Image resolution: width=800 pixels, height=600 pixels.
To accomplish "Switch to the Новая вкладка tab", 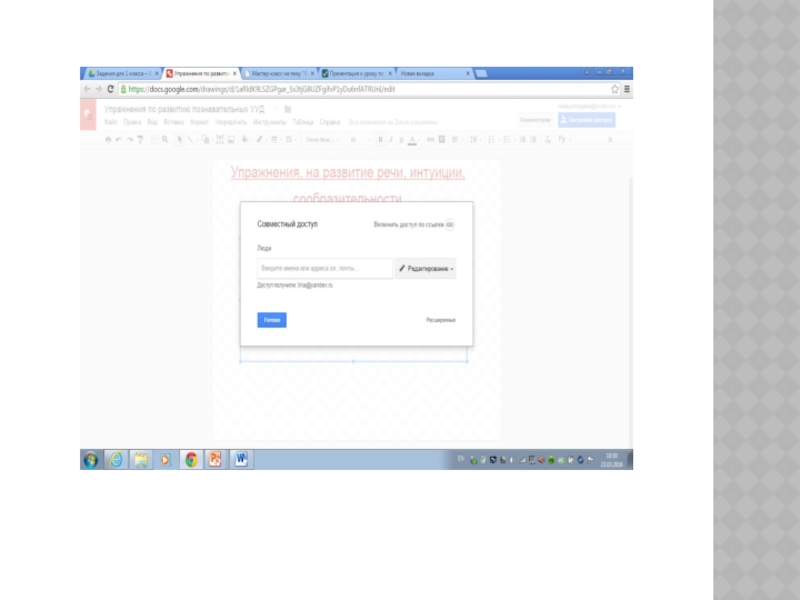I will point(430,74).
